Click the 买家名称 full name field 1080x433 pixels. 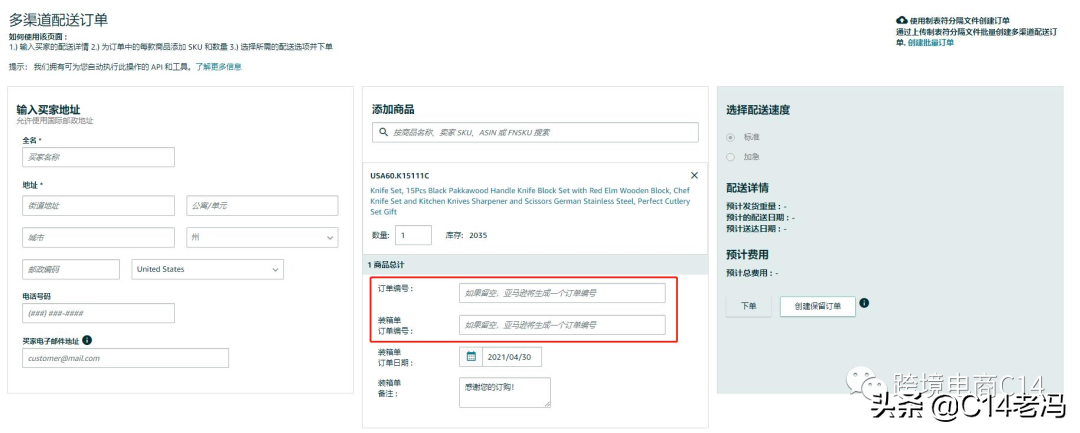click(x=98, y=157)
